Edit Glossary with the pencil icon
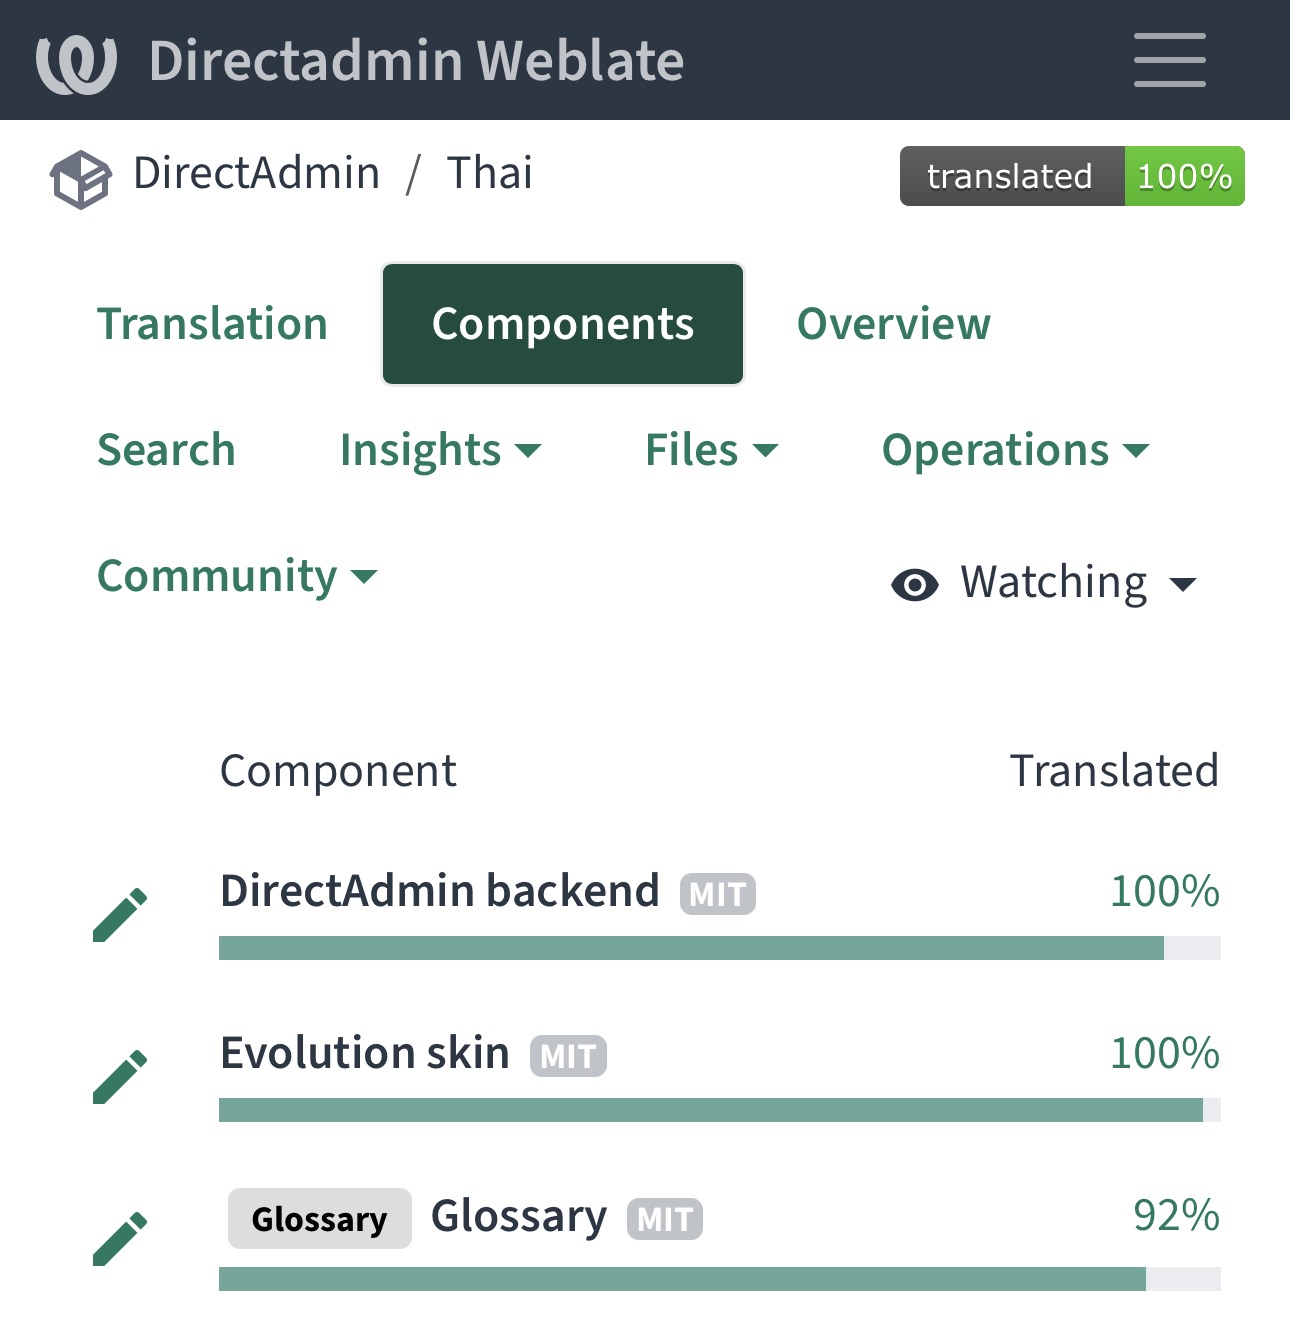Screen dimensions: 1290x1322 point(120,1238)
